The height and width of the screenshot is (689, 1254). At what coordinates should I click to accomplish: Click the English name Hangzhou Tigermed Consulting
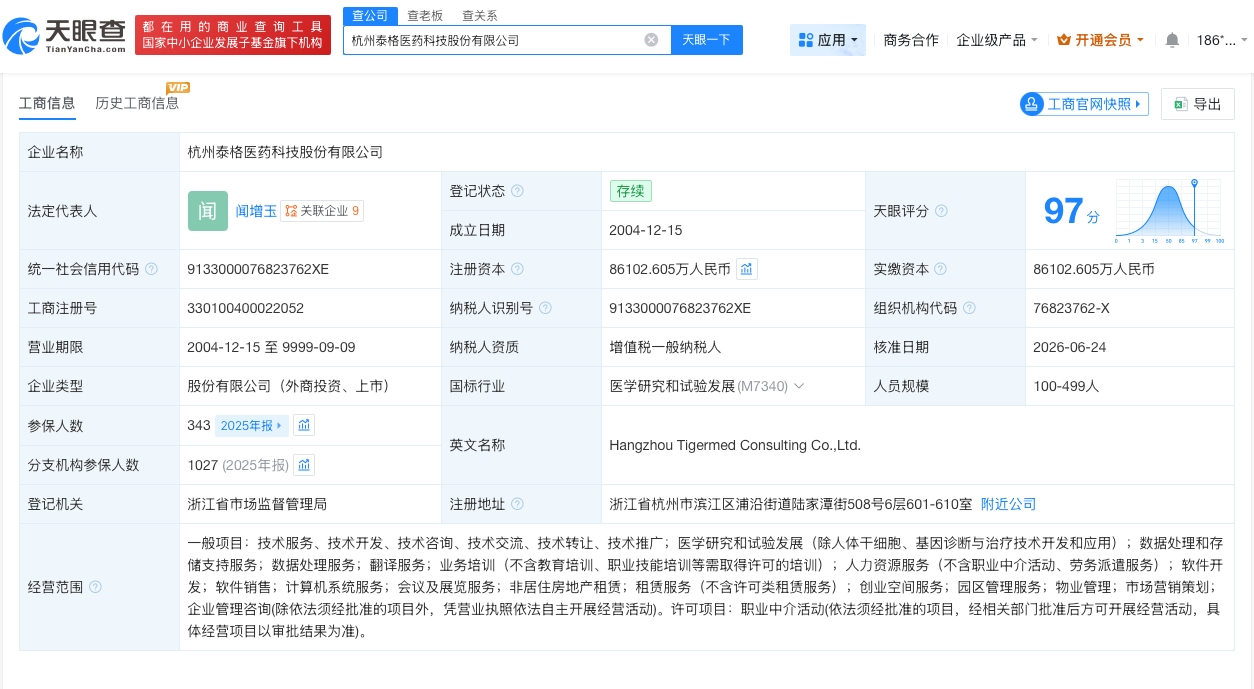pos(735,445)
